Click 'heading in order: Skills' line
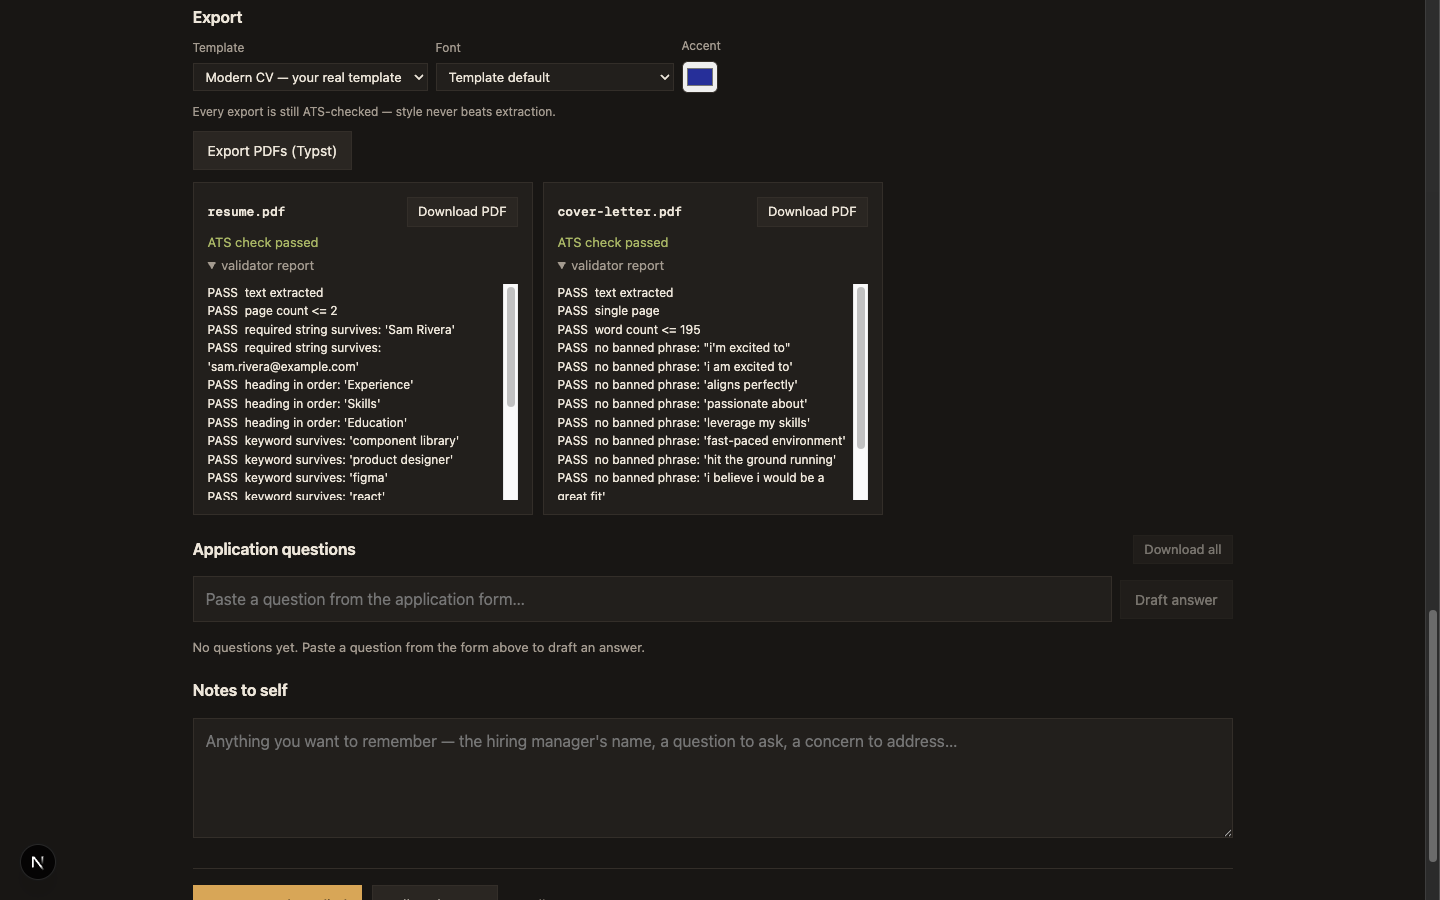Image resolution: width=1440 pixels, height=900 pixels. pos(294,404)
